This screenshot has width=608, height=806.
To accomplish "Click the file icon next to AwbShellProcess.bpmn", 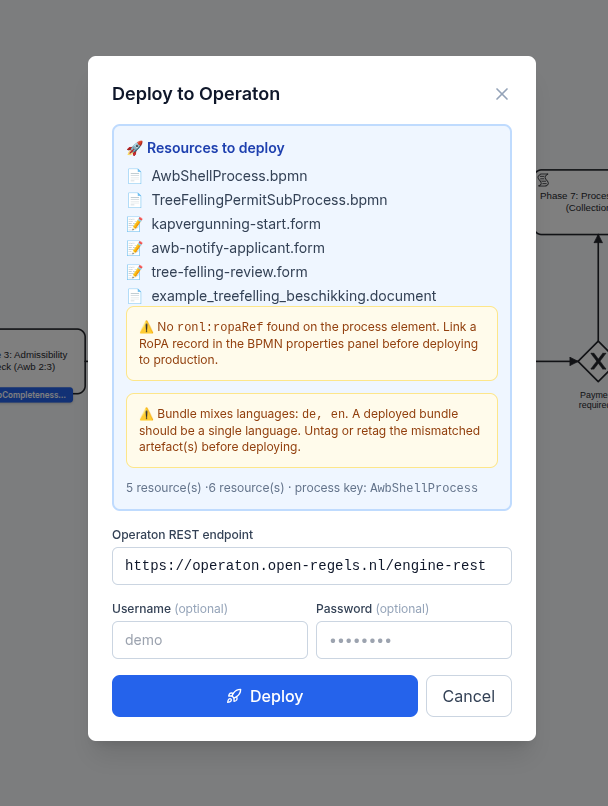I will tap(135, 176).
